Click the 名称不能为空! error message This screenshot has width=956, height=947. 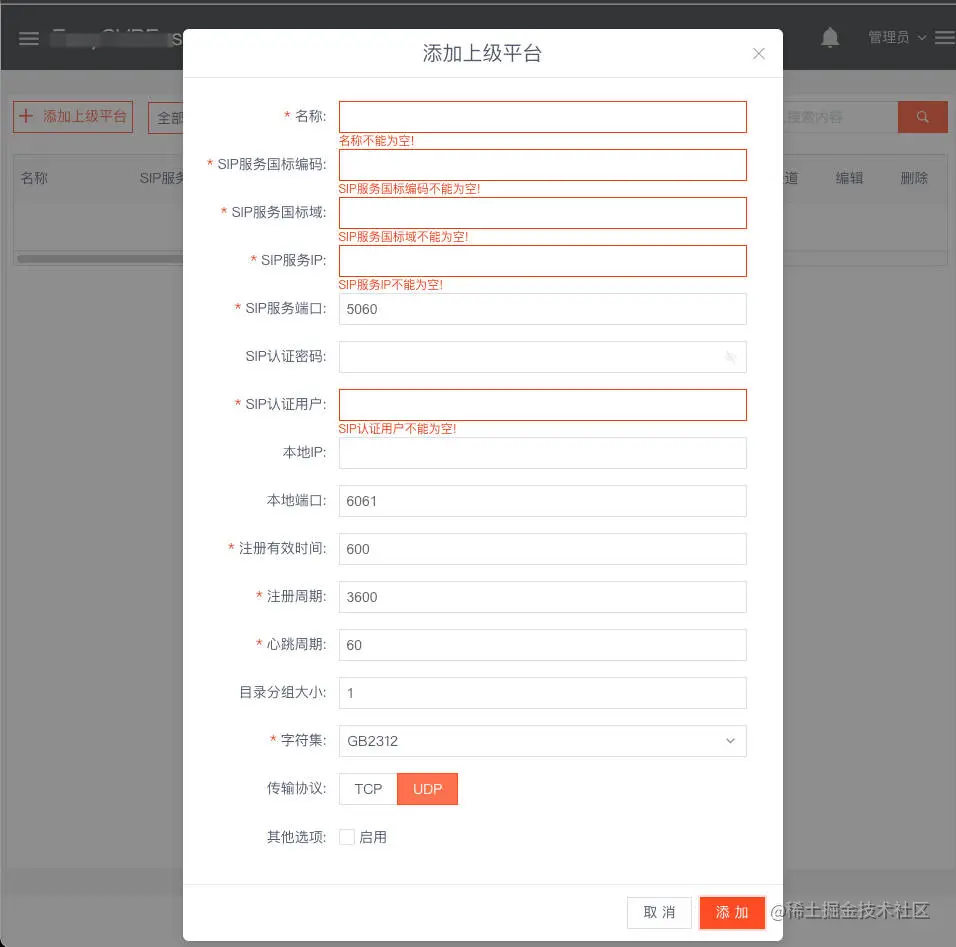(376, 141)
